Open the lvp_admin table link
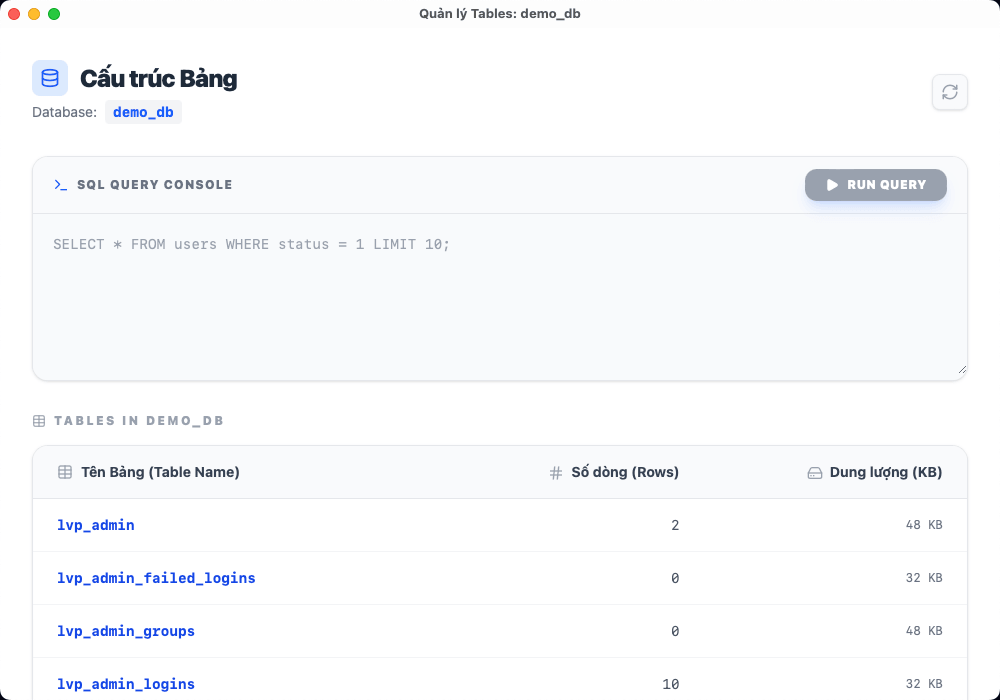 pyautogui.click(x=96, y=525)
